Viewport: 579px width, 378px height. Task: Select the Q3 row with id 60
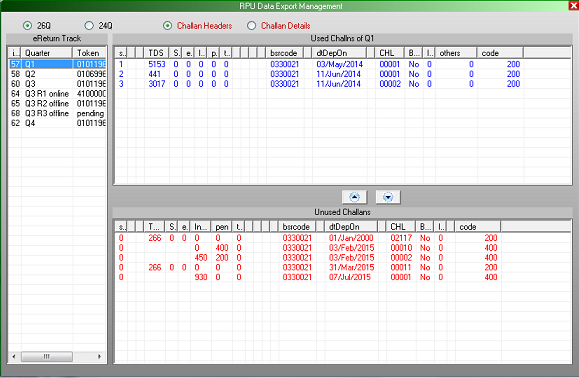(58, 84)
